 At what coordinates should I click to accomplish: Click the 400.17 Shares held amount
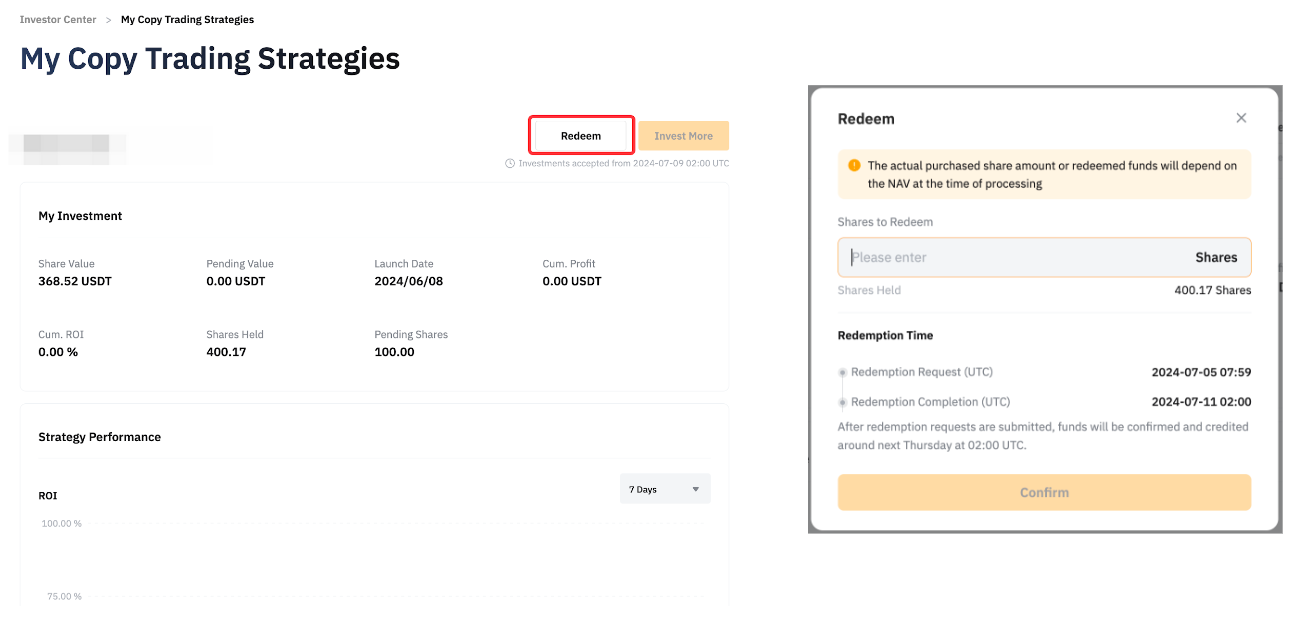(x=1212, y=290)
